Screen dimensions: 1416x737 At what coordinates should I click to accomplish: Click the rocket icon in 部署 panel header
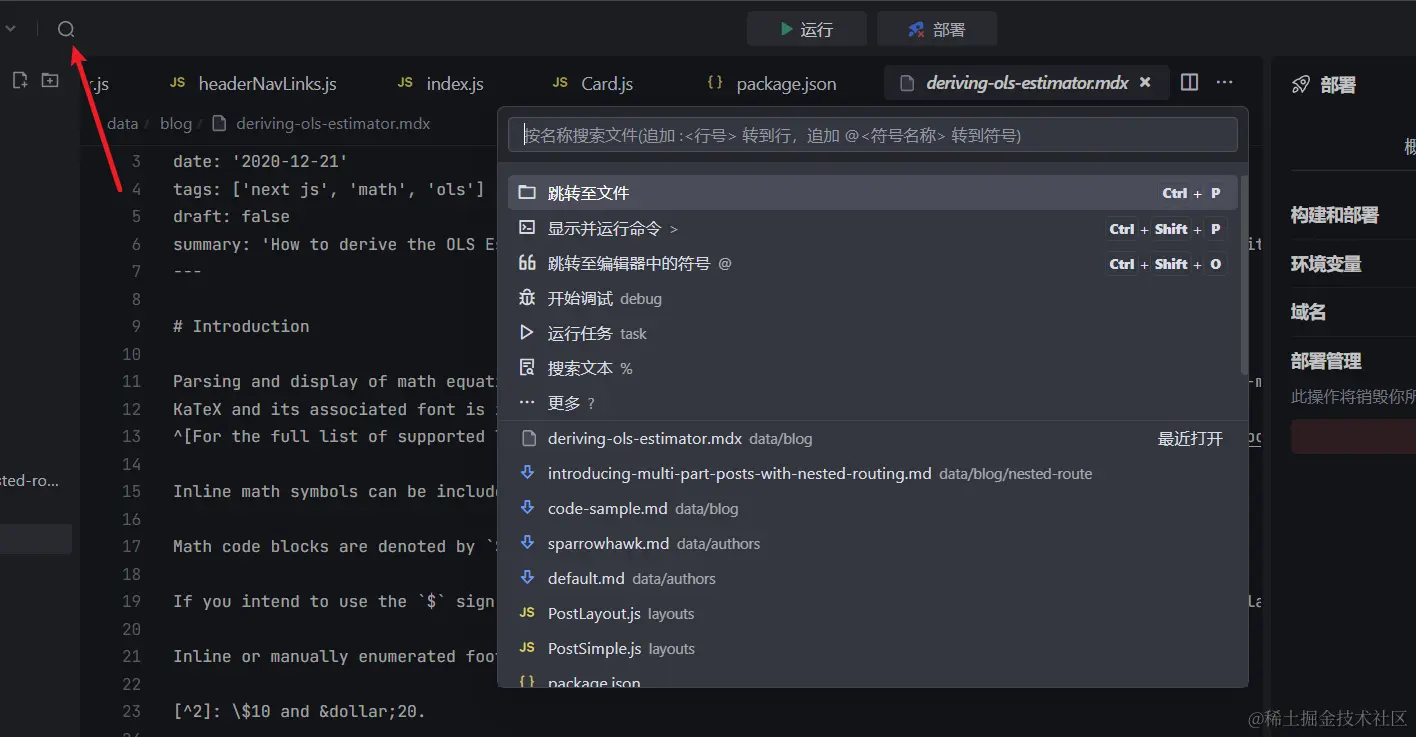1300,85
